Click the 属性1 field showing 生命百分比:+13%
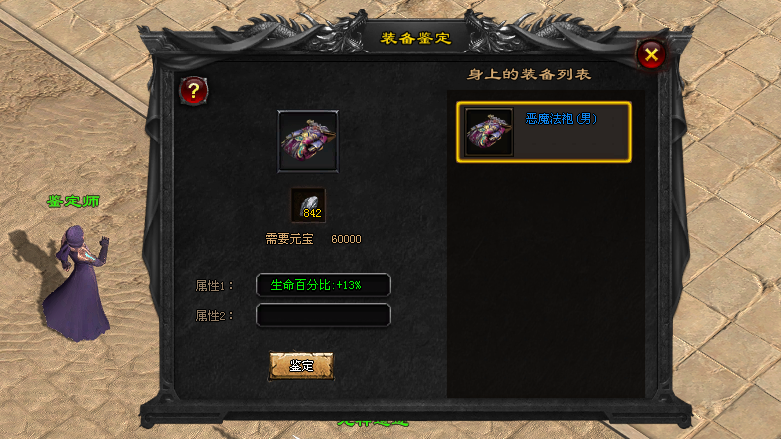This screenshot has height=439, width=781. tap(323, 285)
